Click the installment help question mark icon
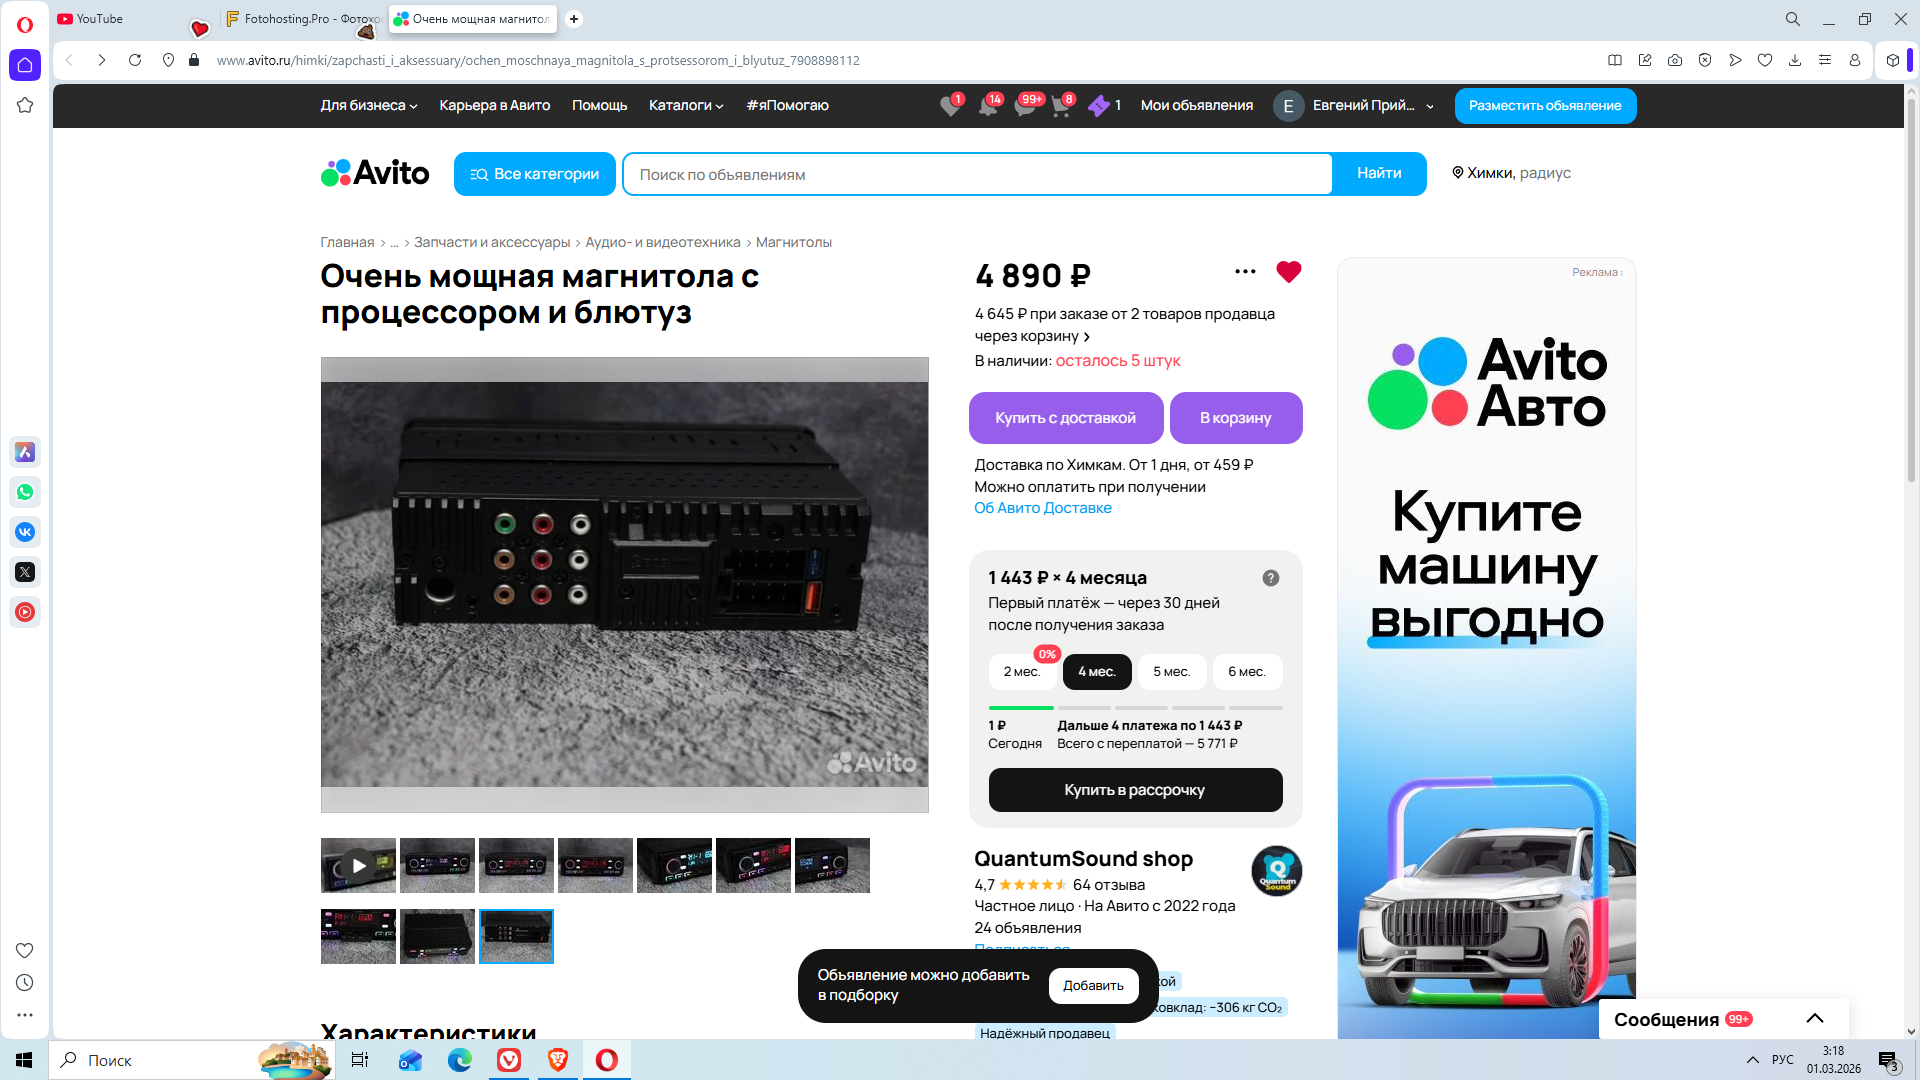The width and height of the screenshot is (1920, 1080). pyautogui.click(x=1270, y=578)
